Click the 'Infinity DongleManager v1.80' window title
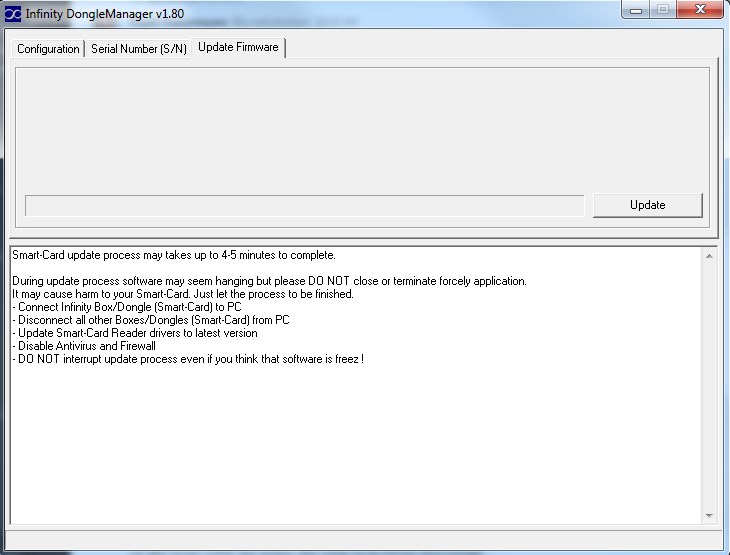This screenshot has width=730, height=555. click(x=105, y=14)
